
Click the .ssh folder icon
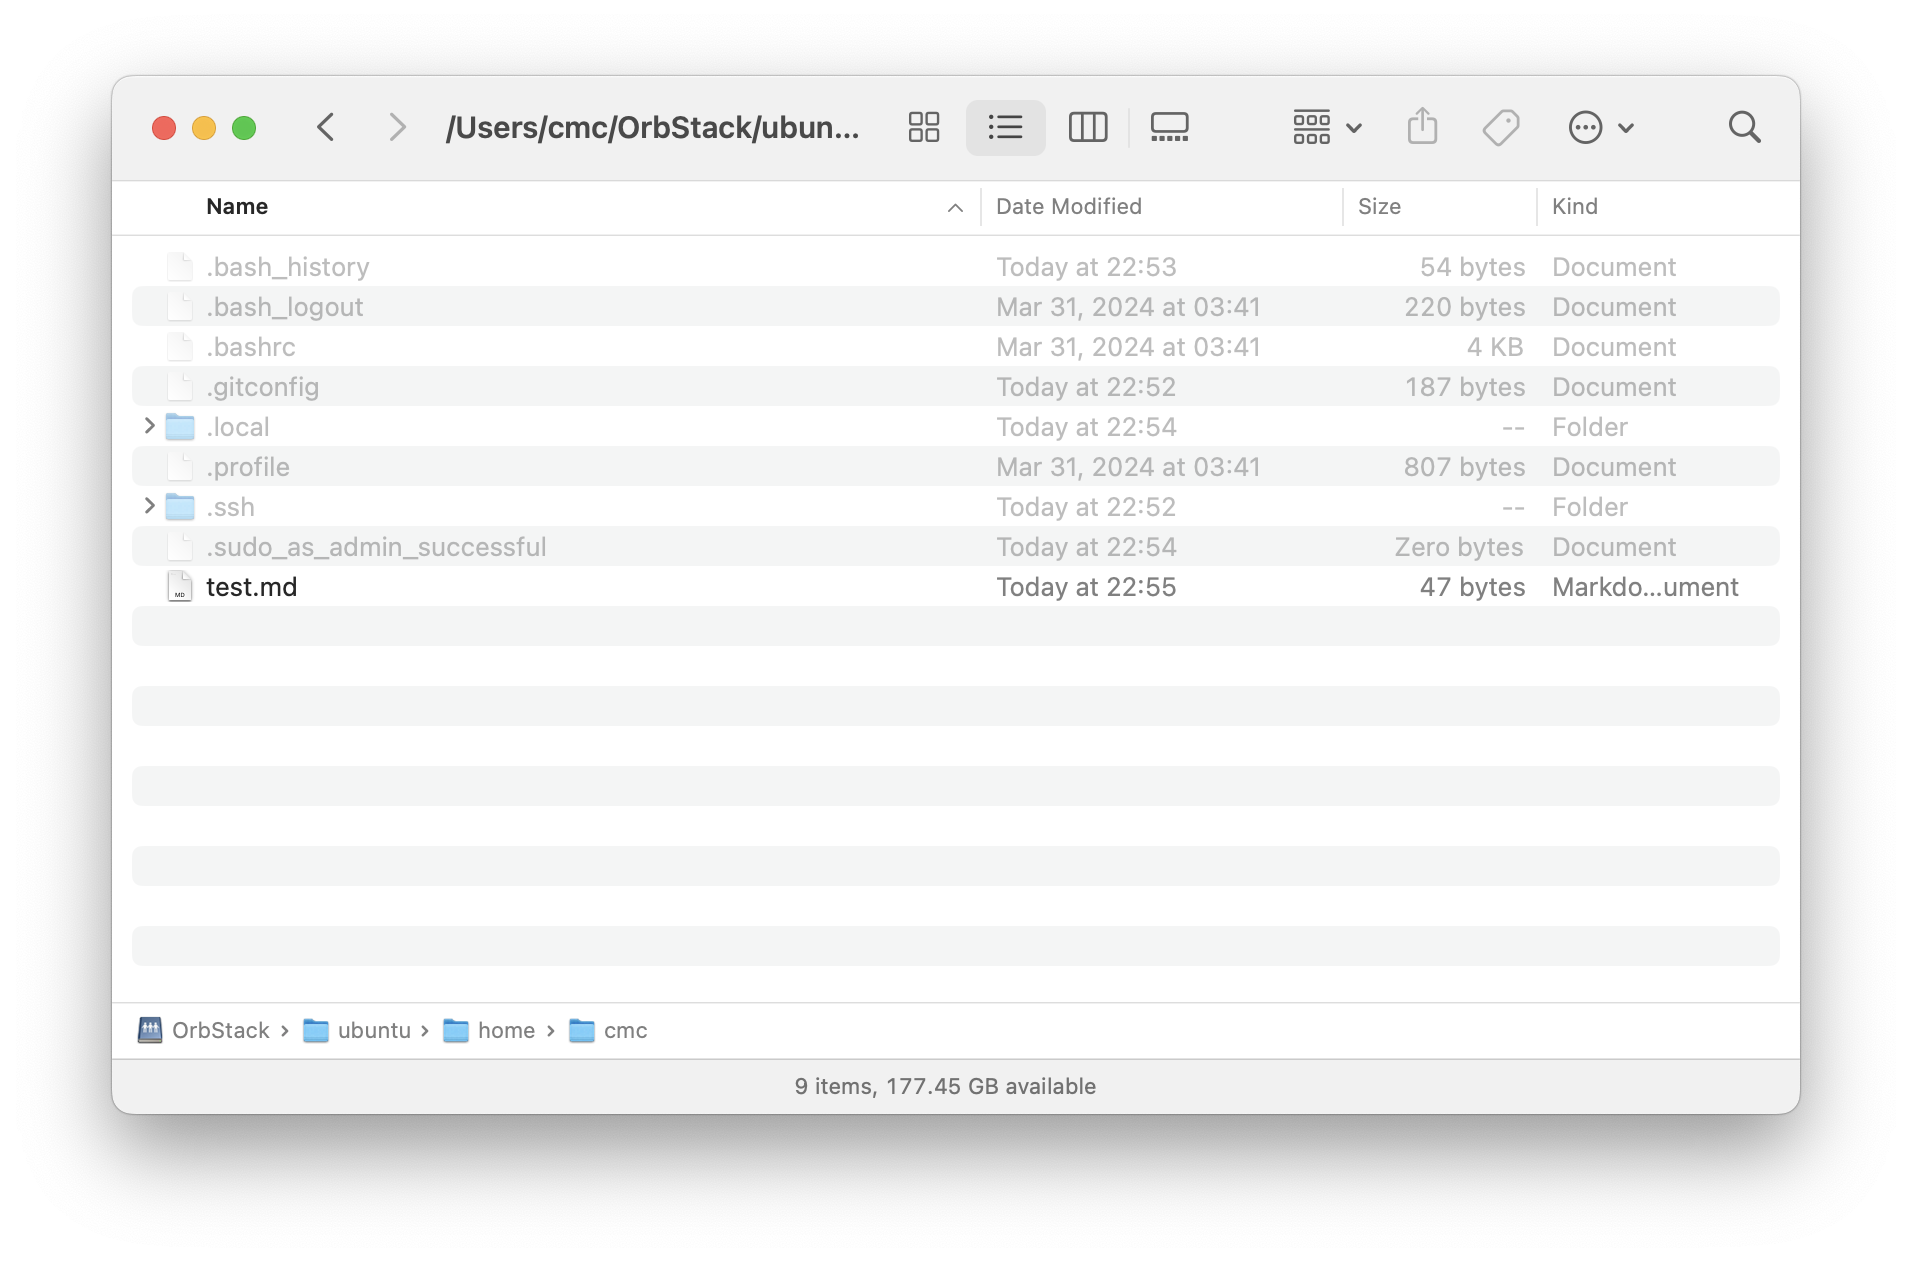pyautogui.click(x=180, y=507)
